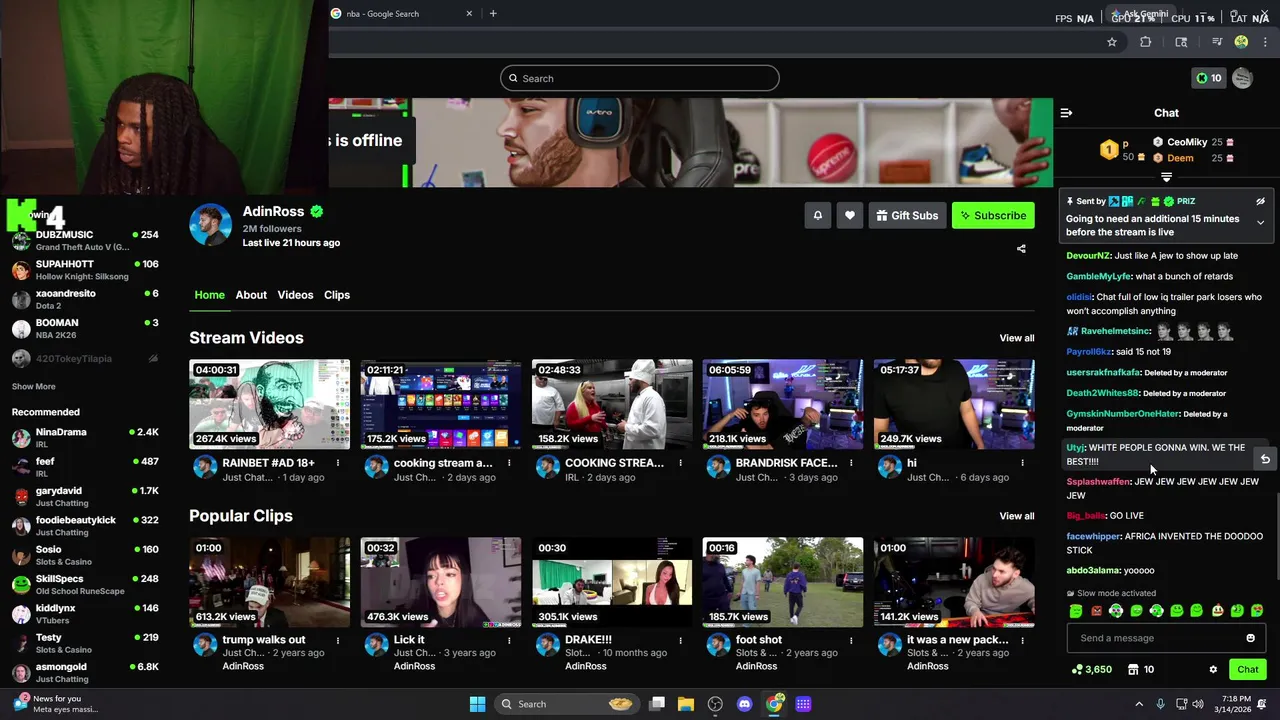Click the KICKs balance showing 10
Screen dimensions: 1280x720
pos(1208,78)
